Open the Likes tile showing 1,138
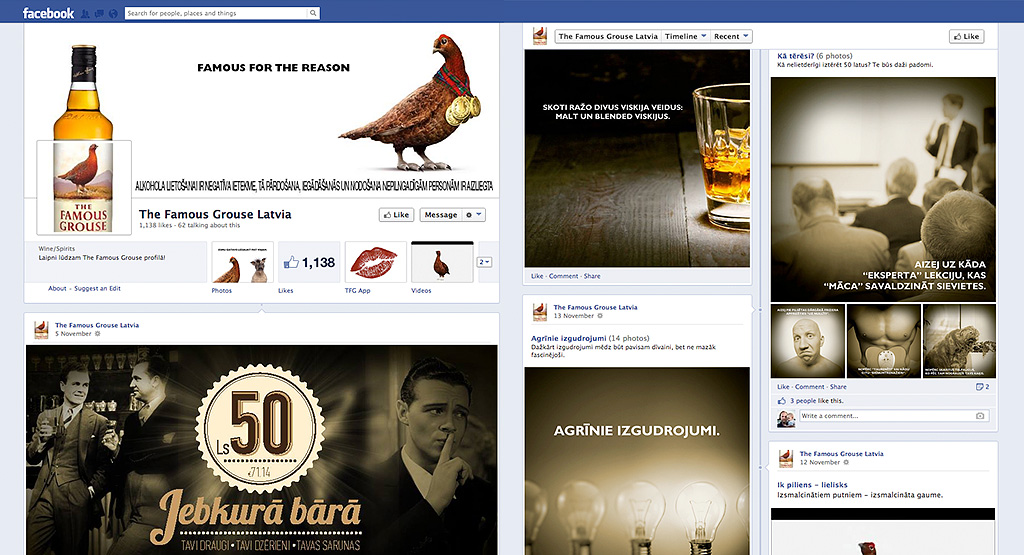Viewport: 1024px width, 555px height. (309, 262)
